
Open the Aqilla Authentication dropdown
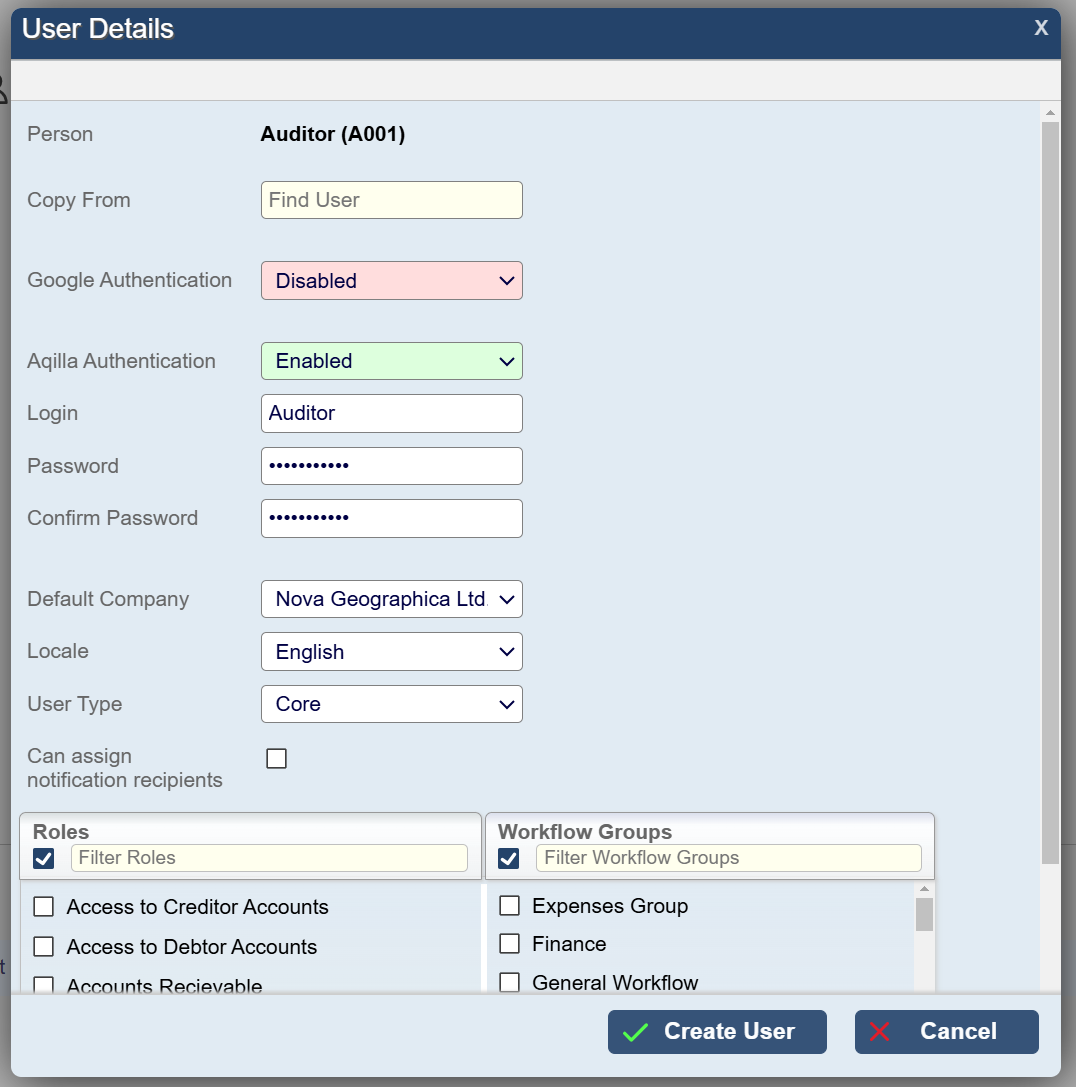pyautogui.click(x=392, y=361)
